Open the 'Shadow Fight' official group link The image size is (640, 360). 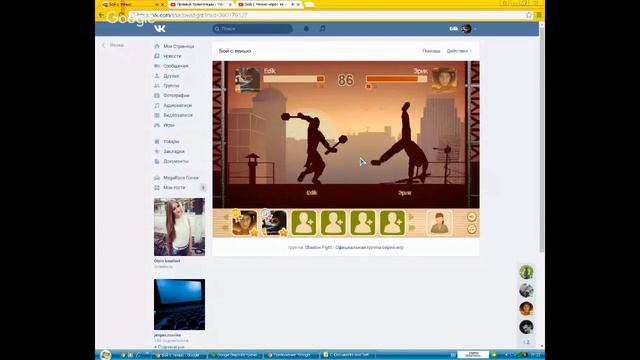pos(354,247)
